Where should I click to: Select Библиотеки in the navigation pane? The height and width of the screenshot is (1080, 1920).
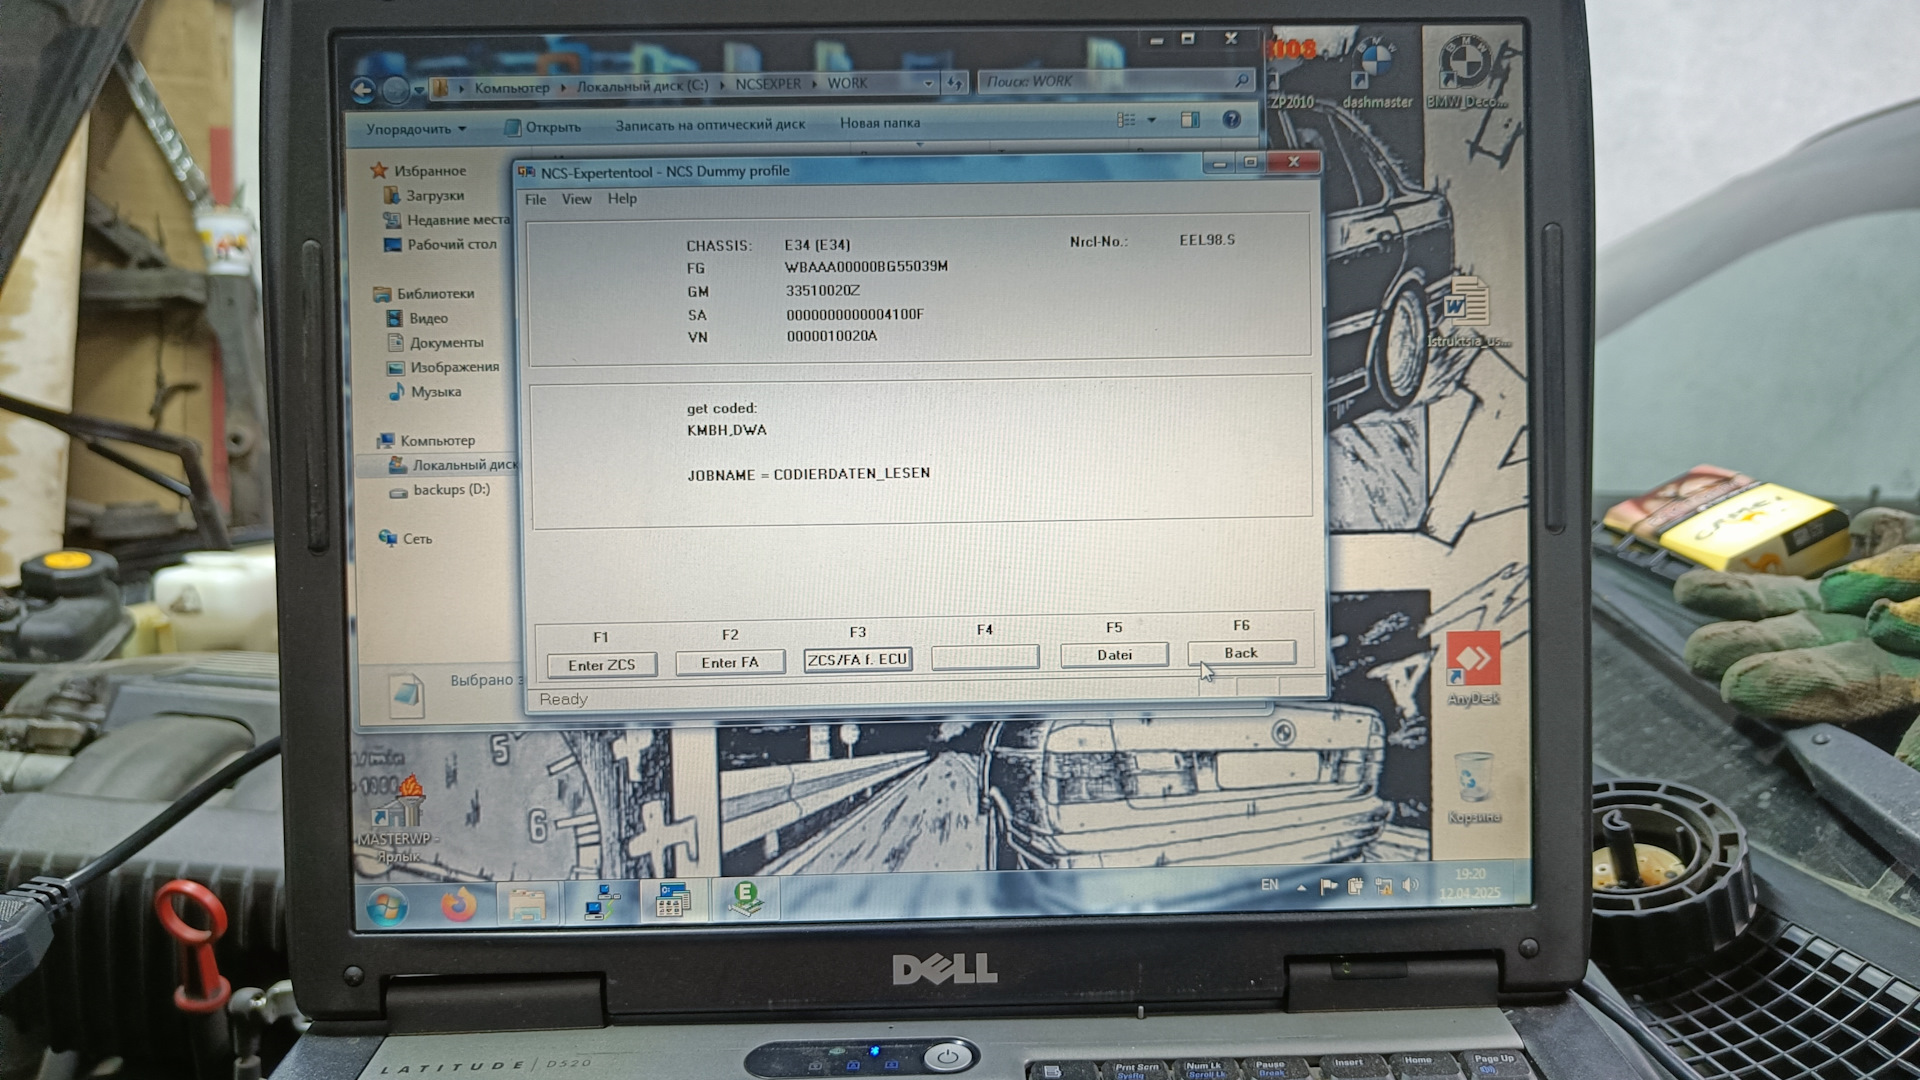[424, 294]
